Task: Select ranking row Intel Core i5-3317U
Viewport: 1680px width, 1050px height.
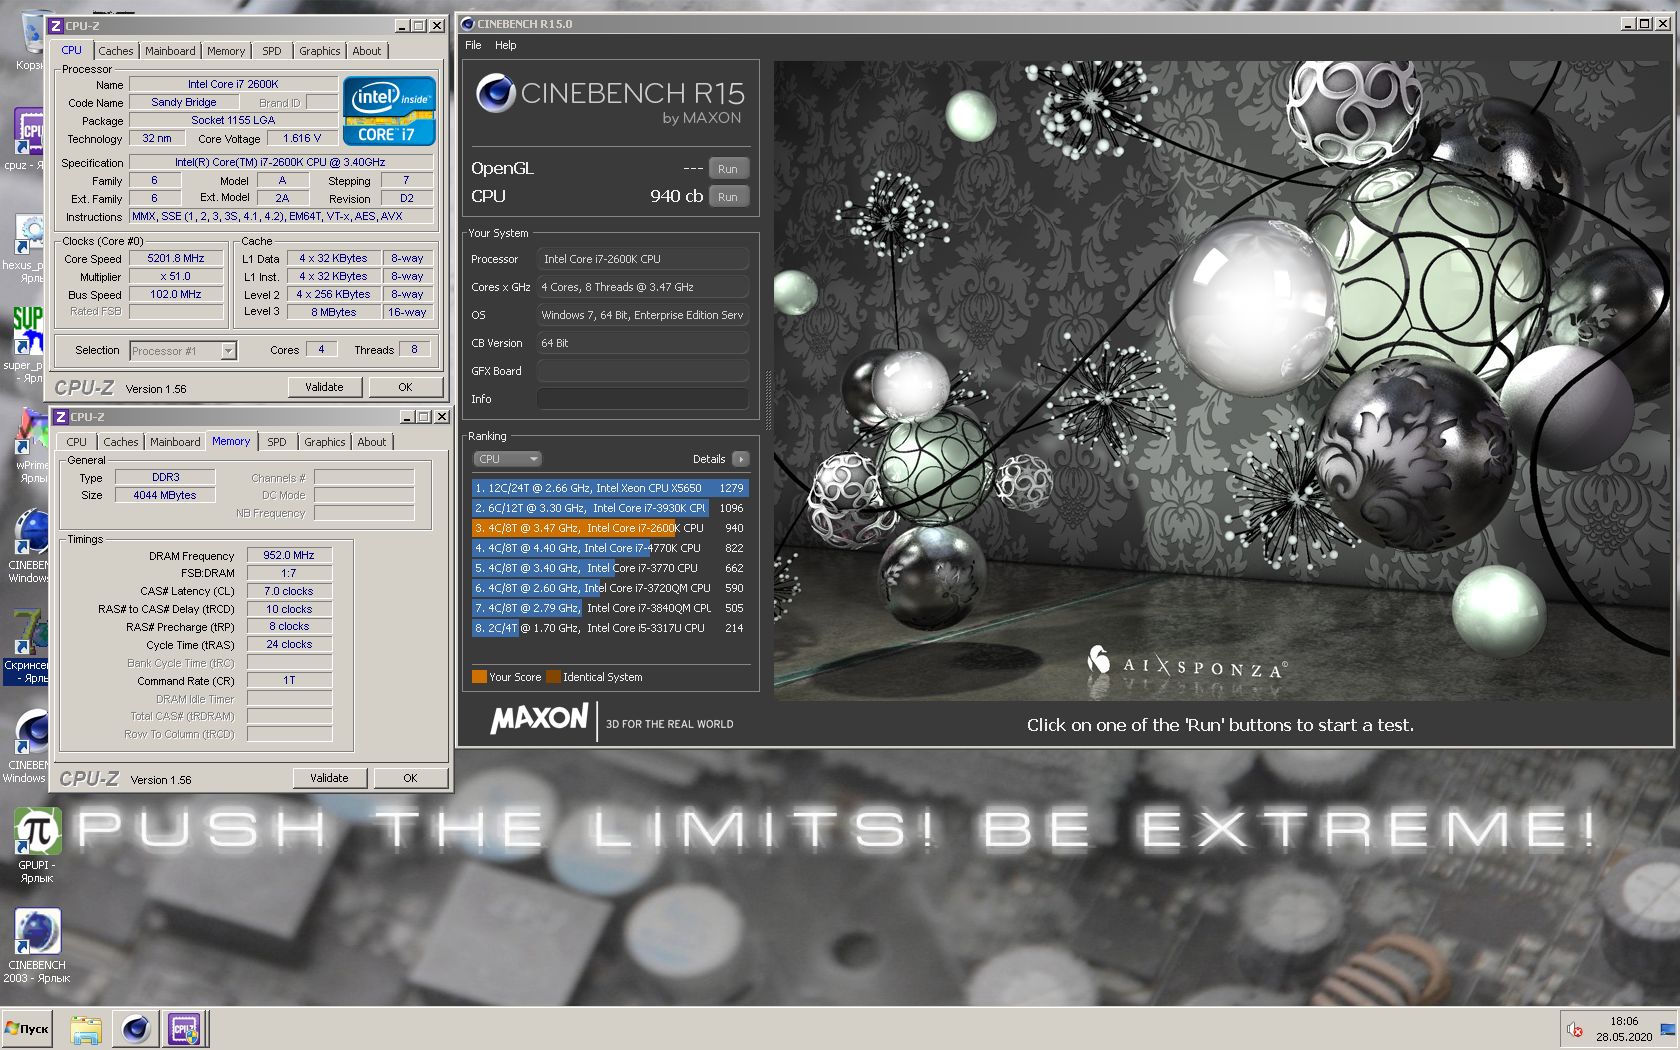Action: click(610, 628)
